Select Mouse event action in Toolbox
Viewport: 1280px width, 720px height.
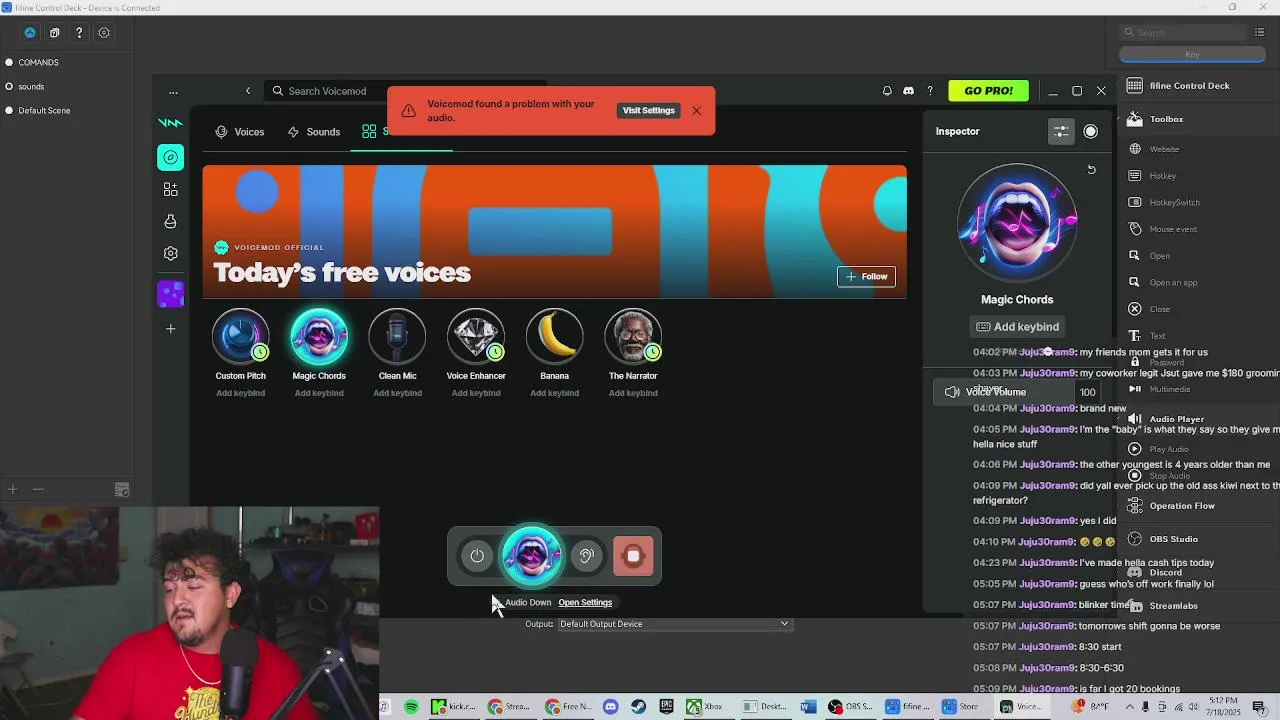pyautogui.click(x=1172, y=229)
